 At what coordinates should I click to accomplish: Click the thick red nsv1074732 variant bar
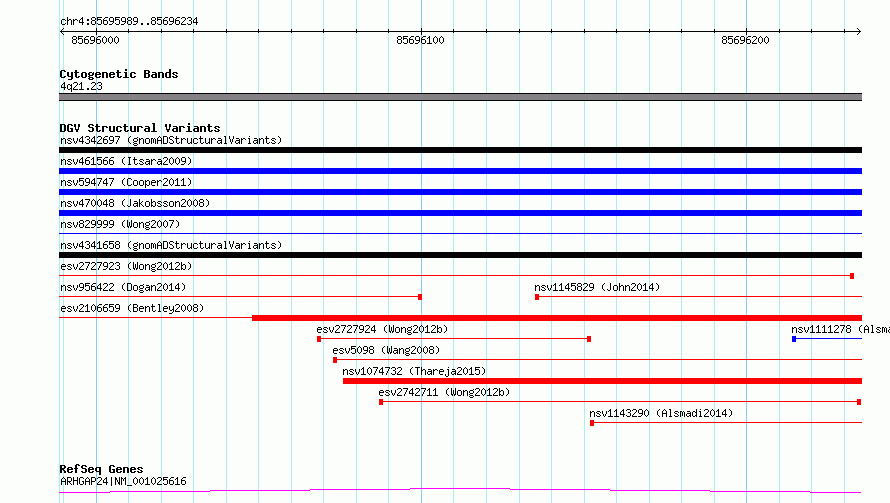[x=602, y=381]
